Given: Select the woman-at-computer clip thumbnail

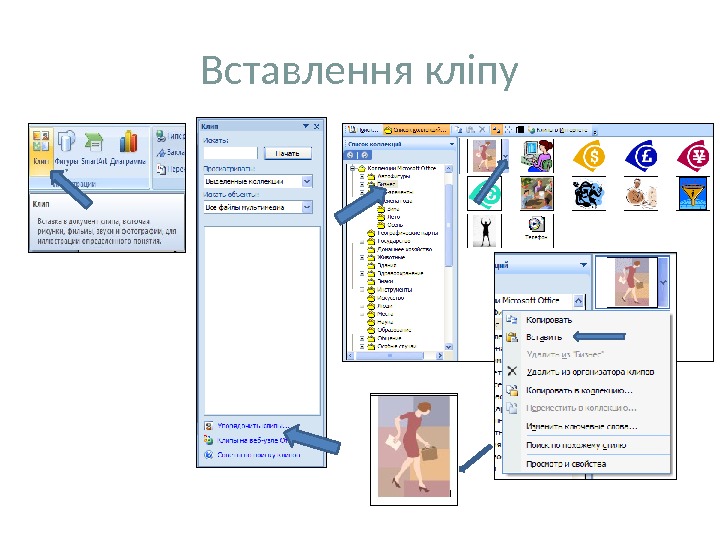Looking at the screenshot, I should click(537, 156).
